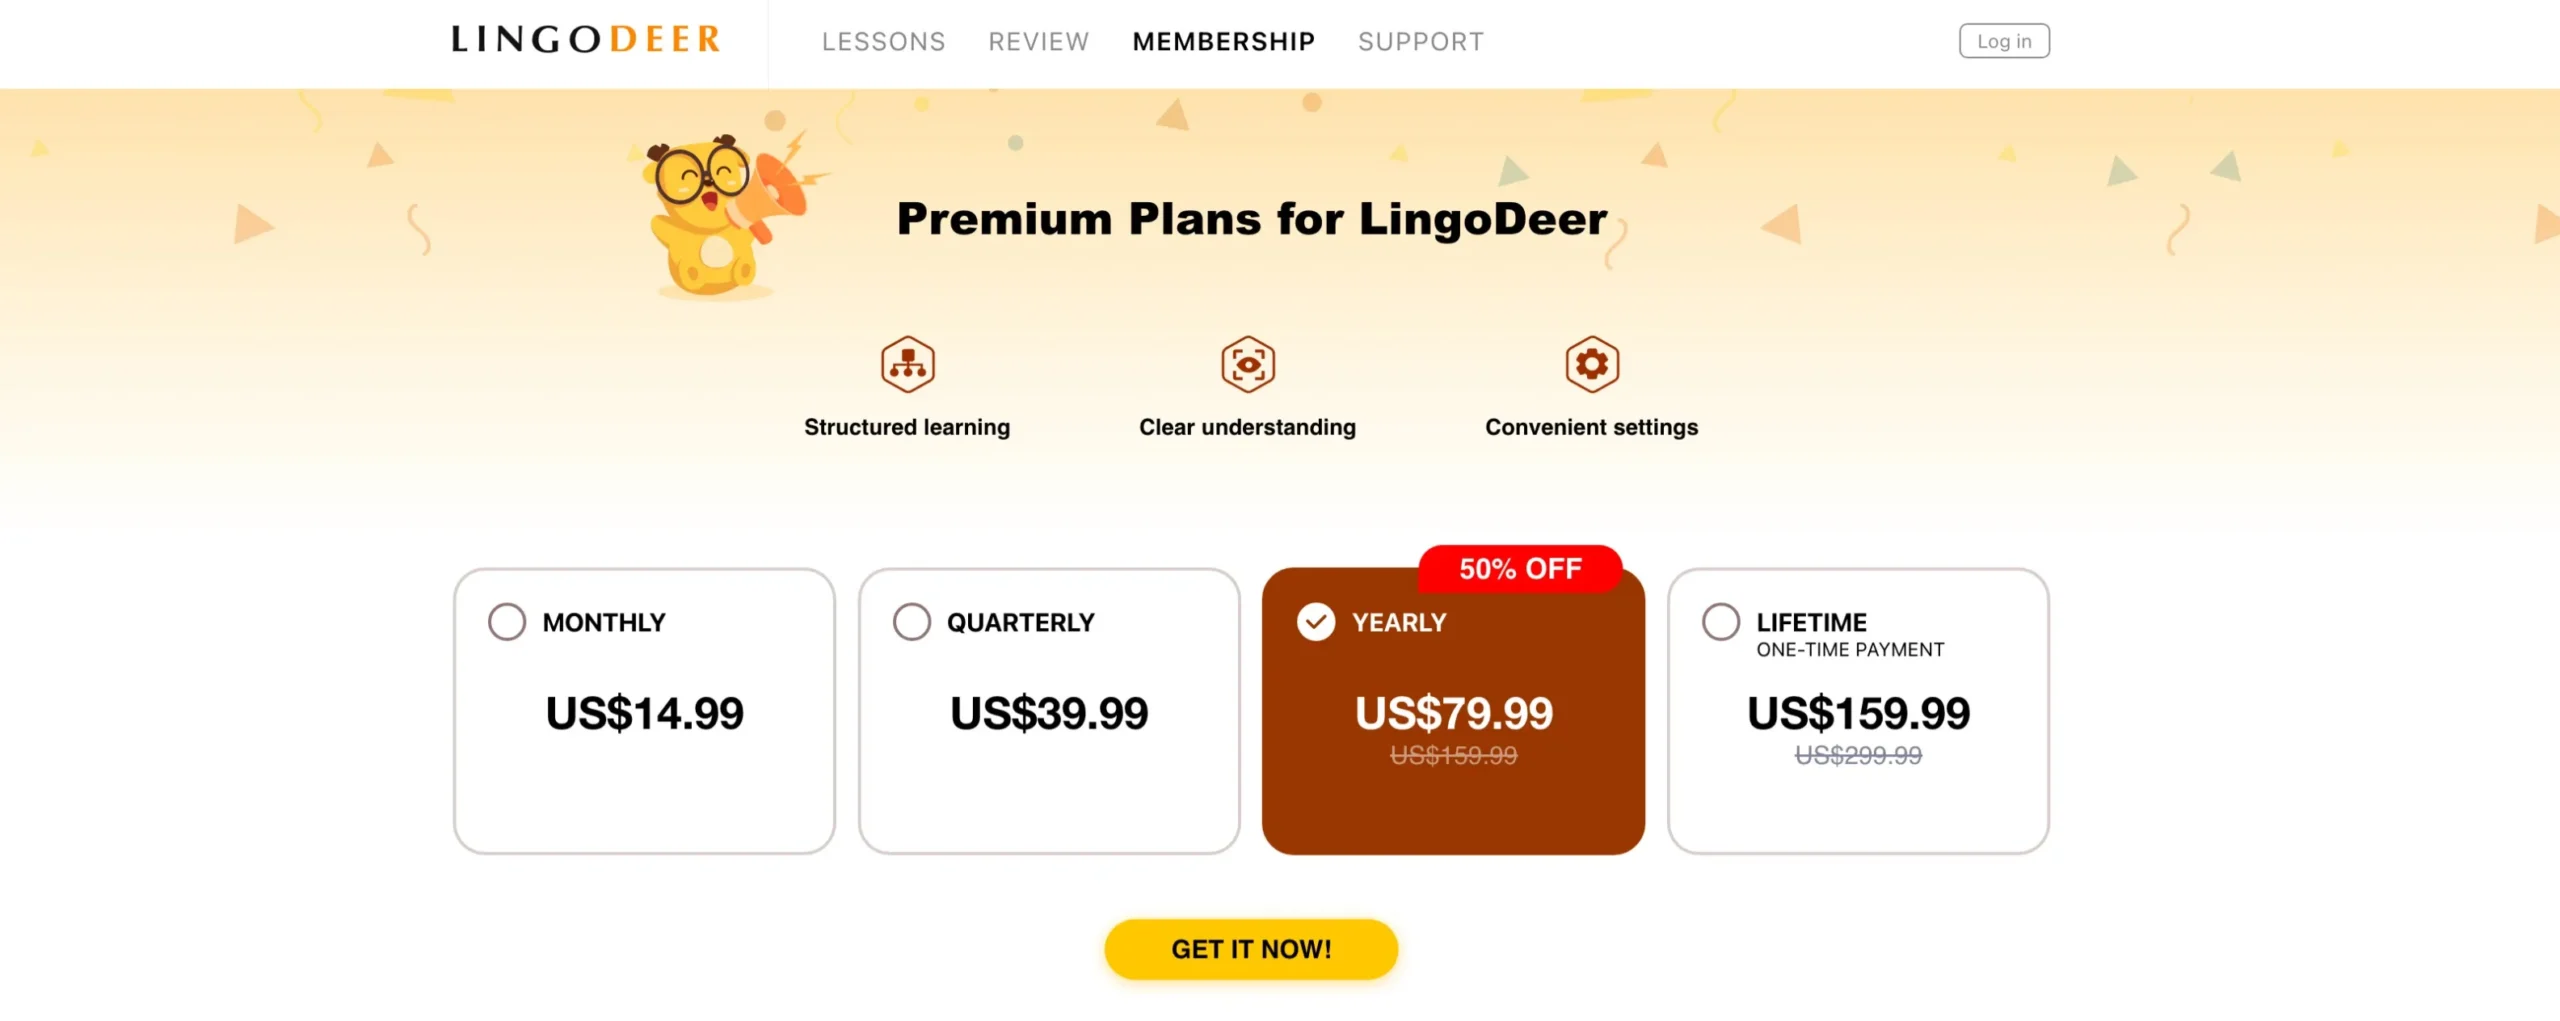This screenshot has height=1021, width=2560.
Task: Open the Membership nav item
Action: pos(1223,42)
